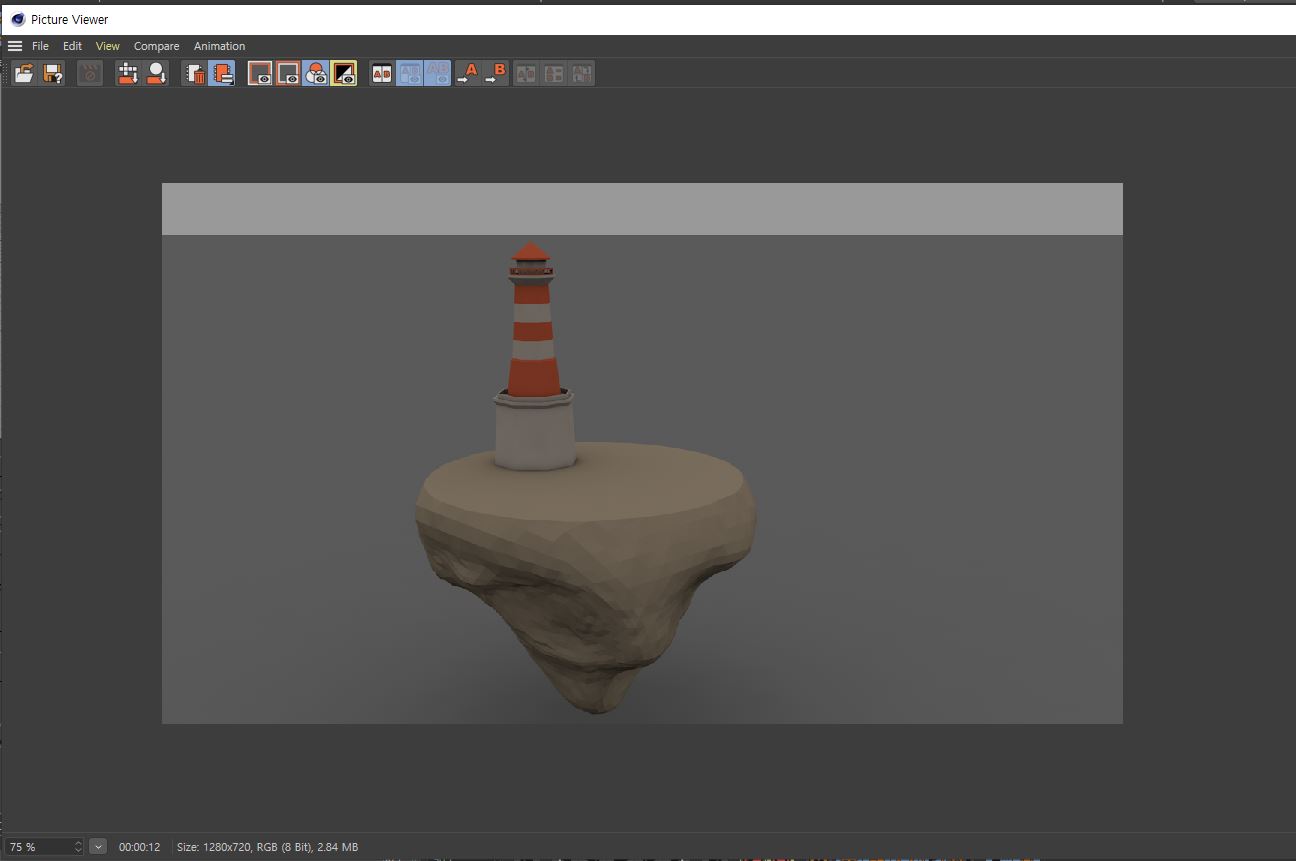Click the Set as B icon
Screen dimensions: 1296x861
[495, 73]
